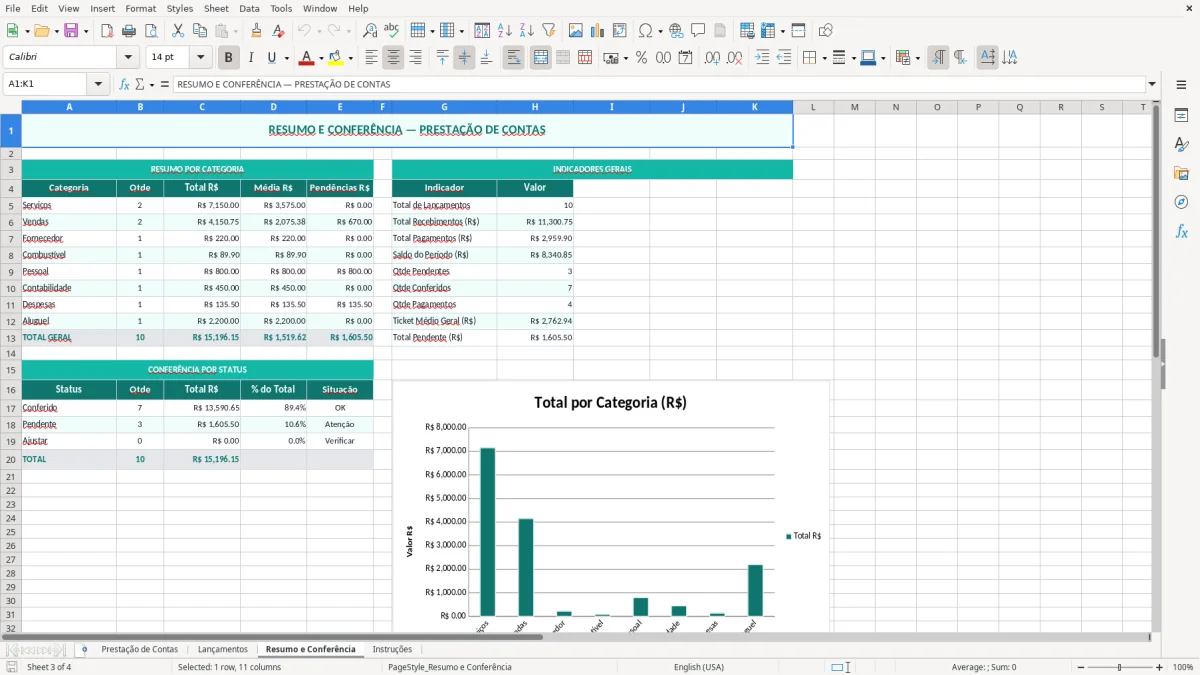1200x675 pixels.
Task: Open the Function Wizard
Action: [125, 85]
